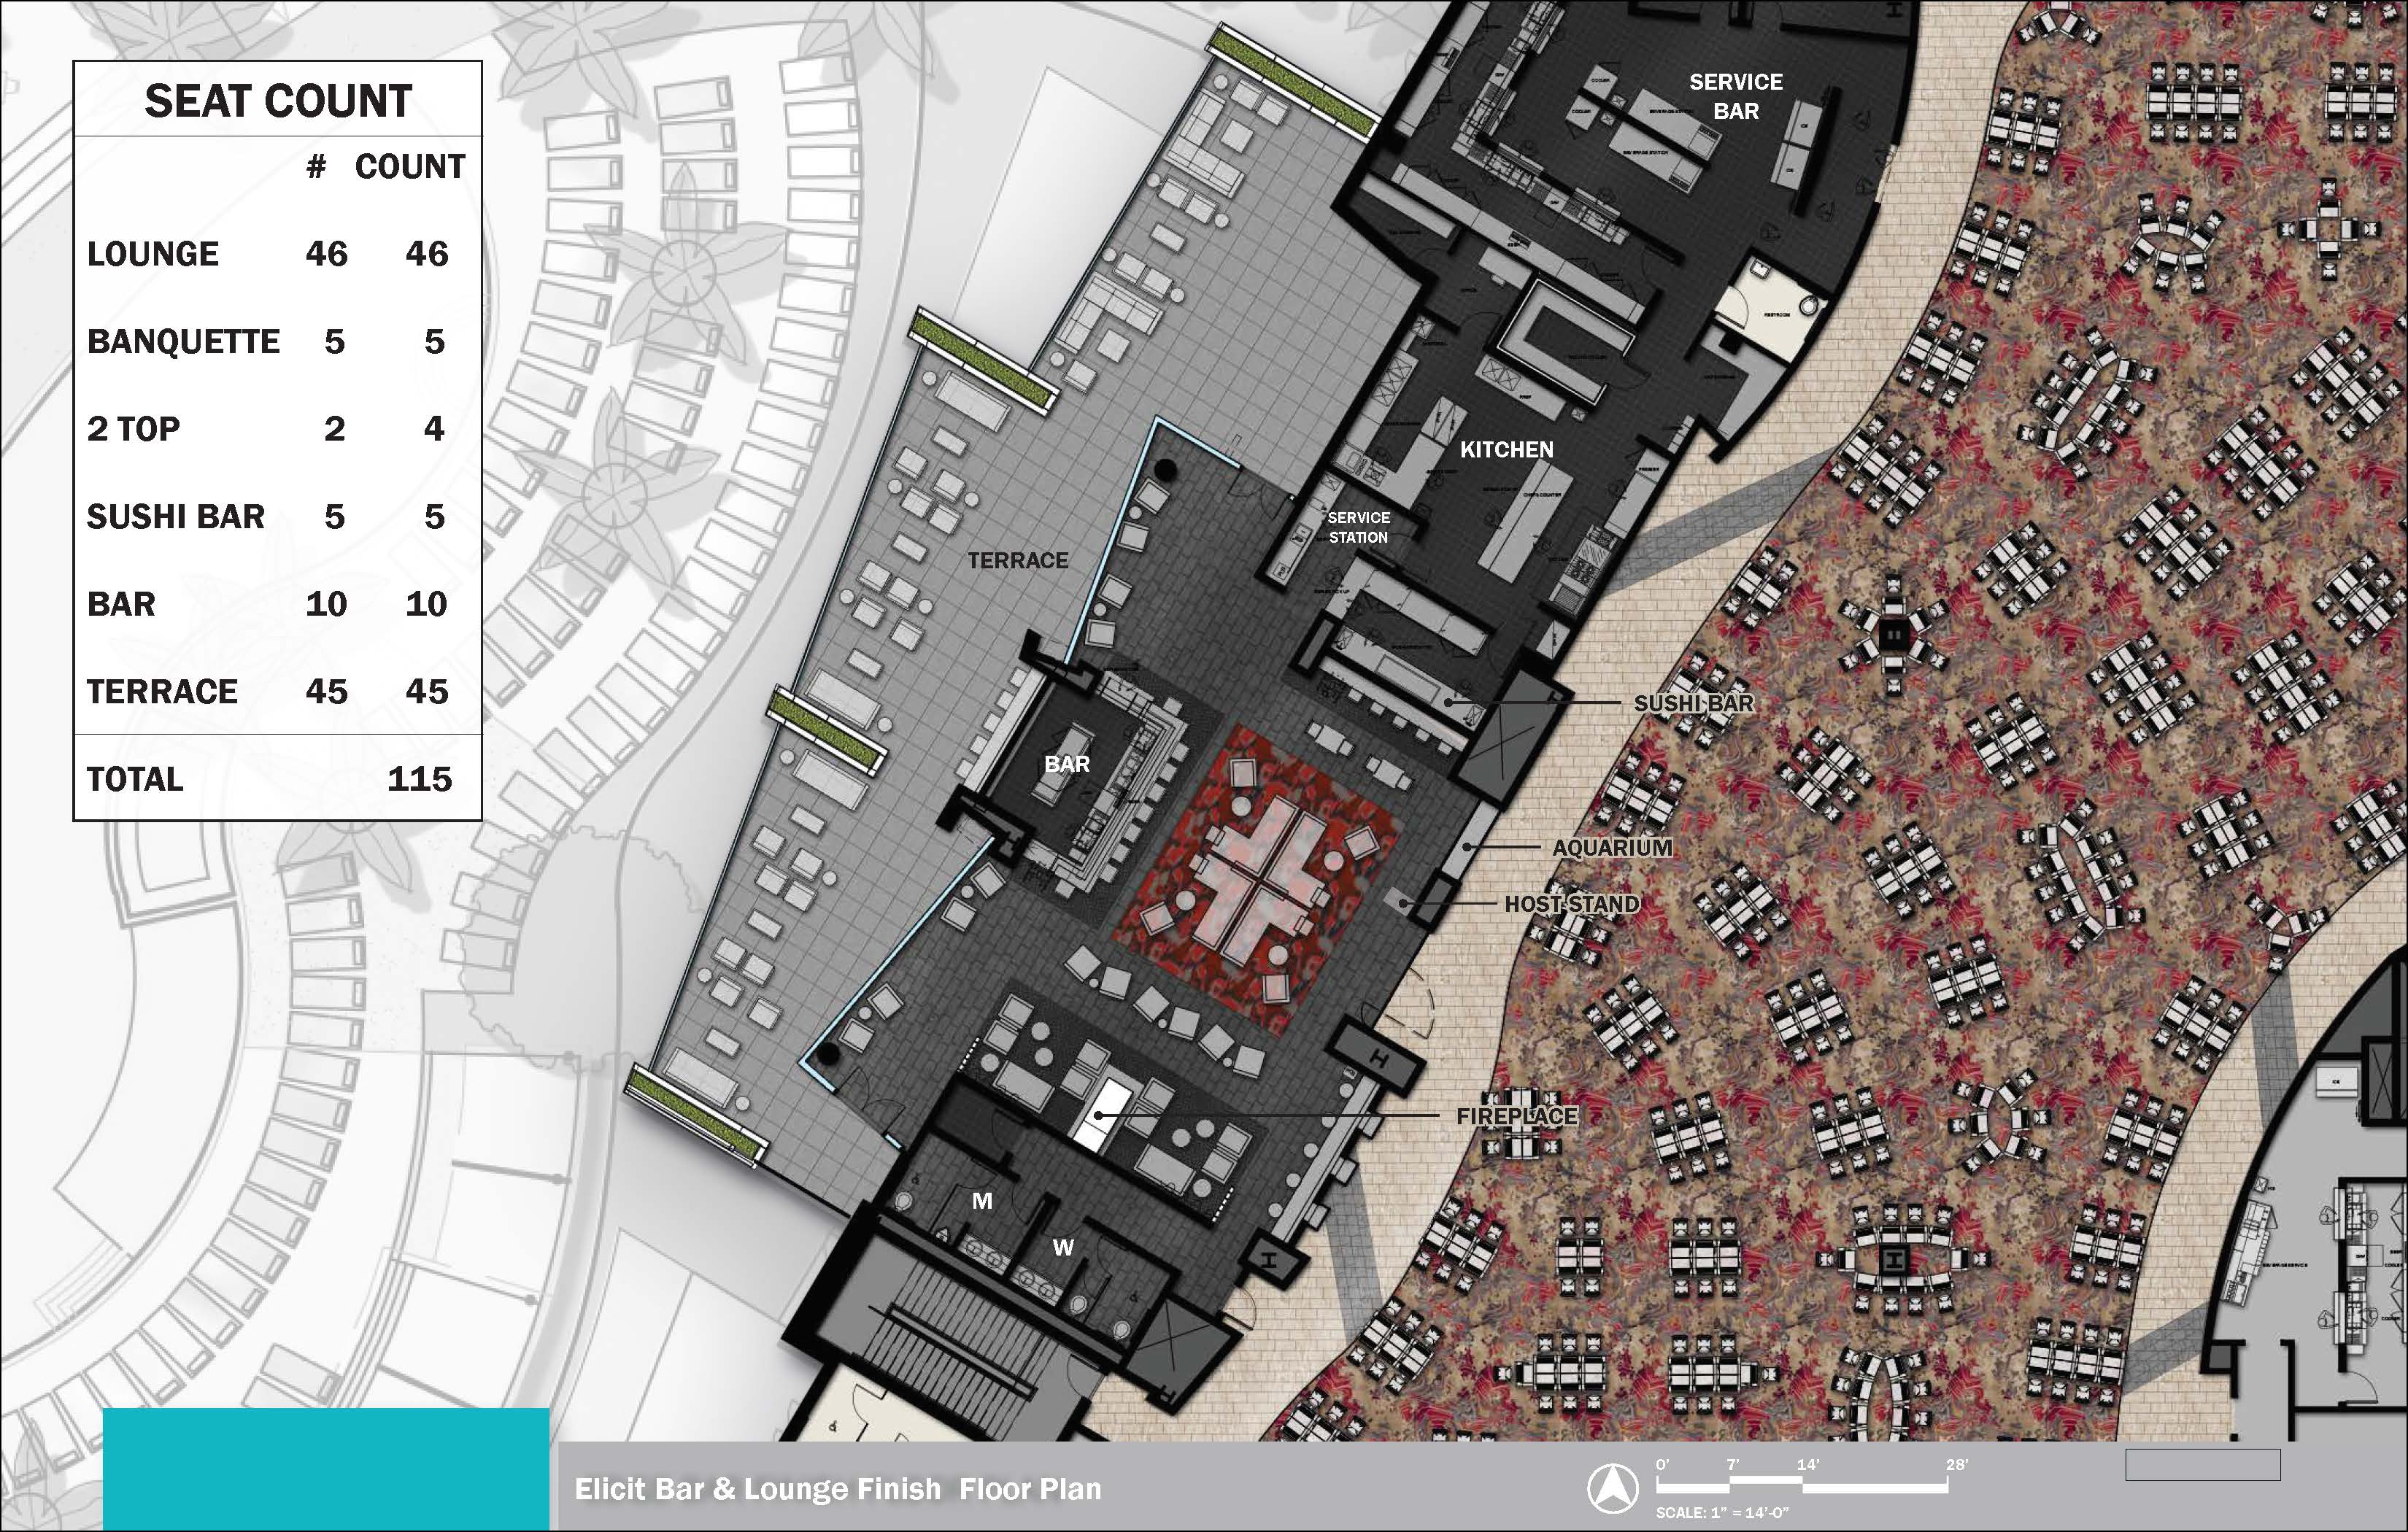
Task: Click the women's restroom W label
Action: click(x=1063, y=1247)
